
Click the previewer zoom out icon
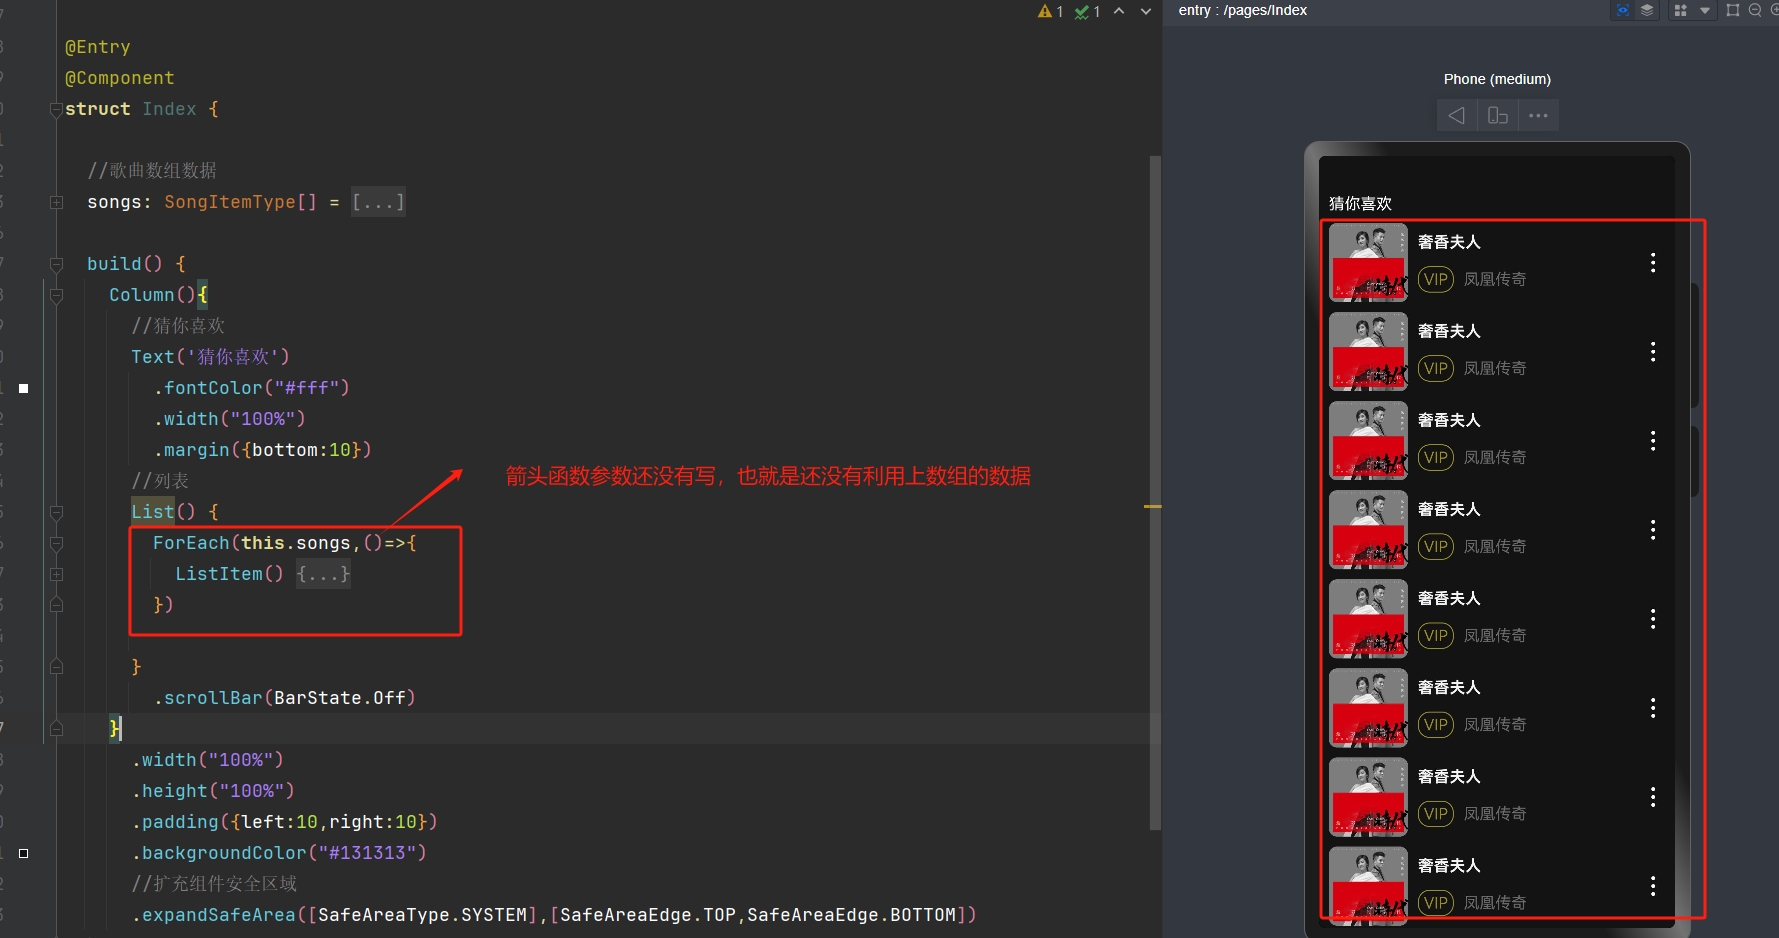(x=1755, y=10)
